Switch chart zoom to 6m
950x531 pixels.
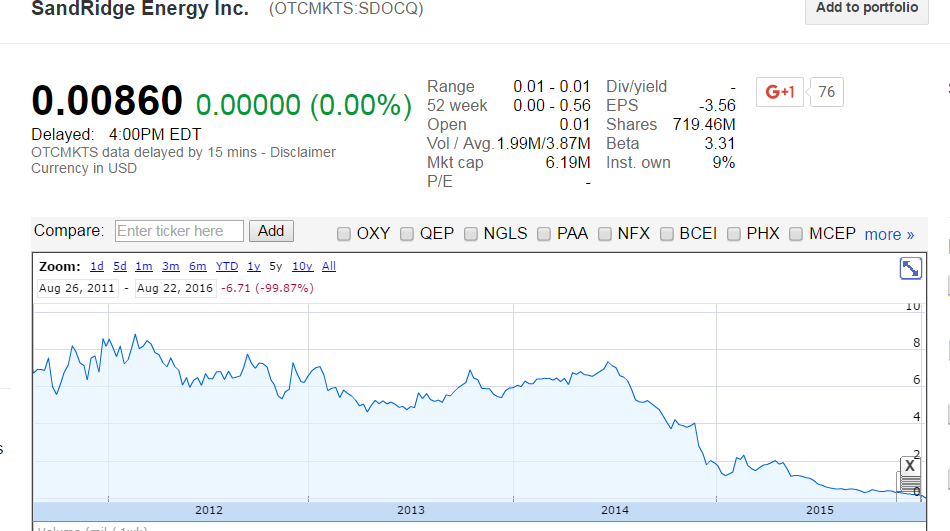coord(197,266)
